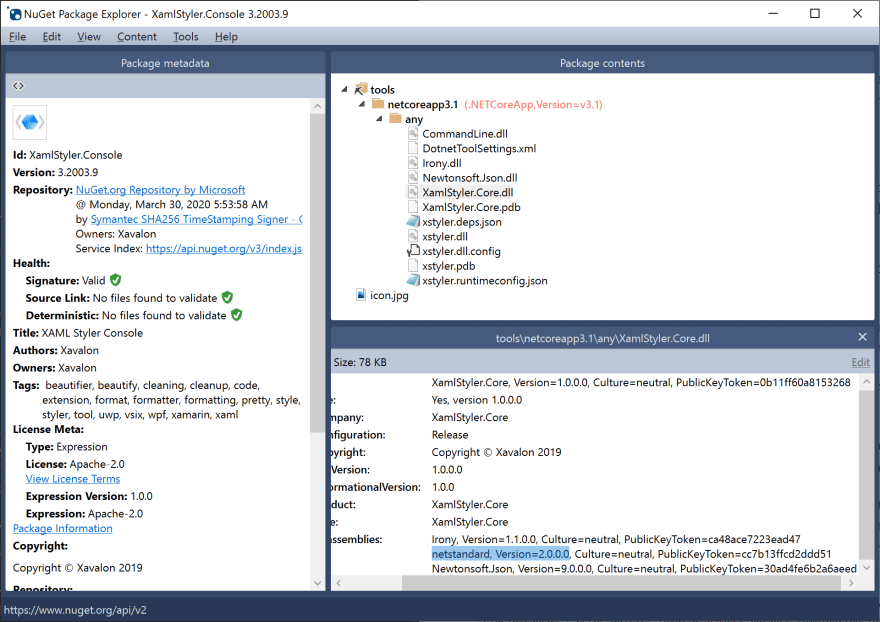Click the metadata source view icon
Viewport: 880px width, 622px height.
click(x=19, y=86)
